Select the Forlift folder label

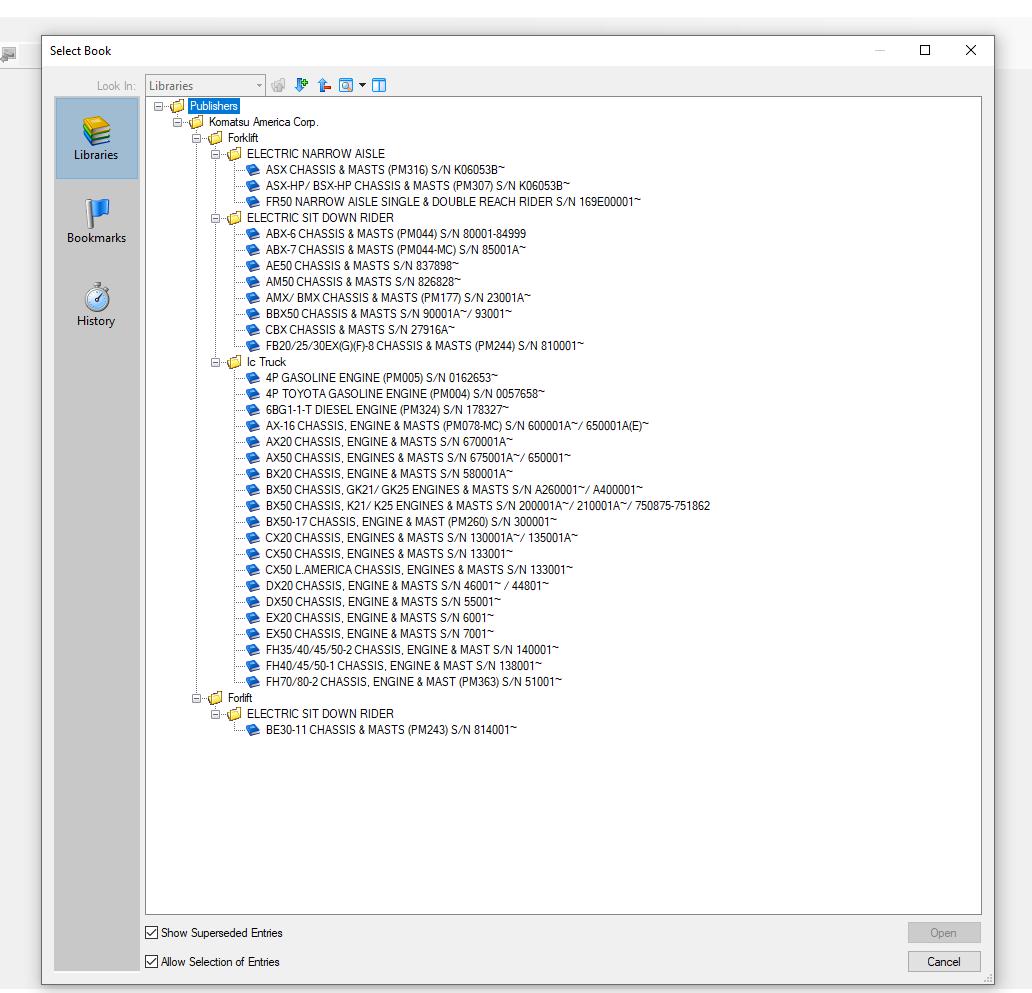(240, 698)
